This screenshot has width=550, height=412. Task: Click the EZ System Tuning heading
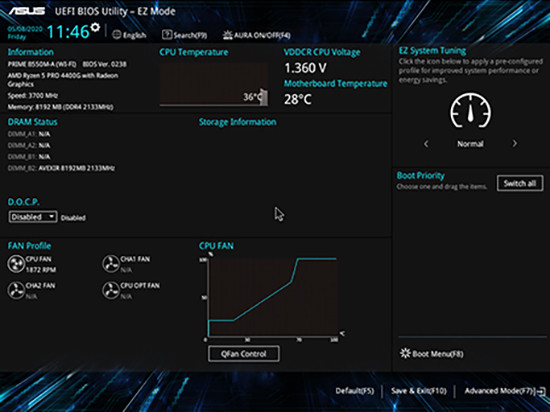432,51
